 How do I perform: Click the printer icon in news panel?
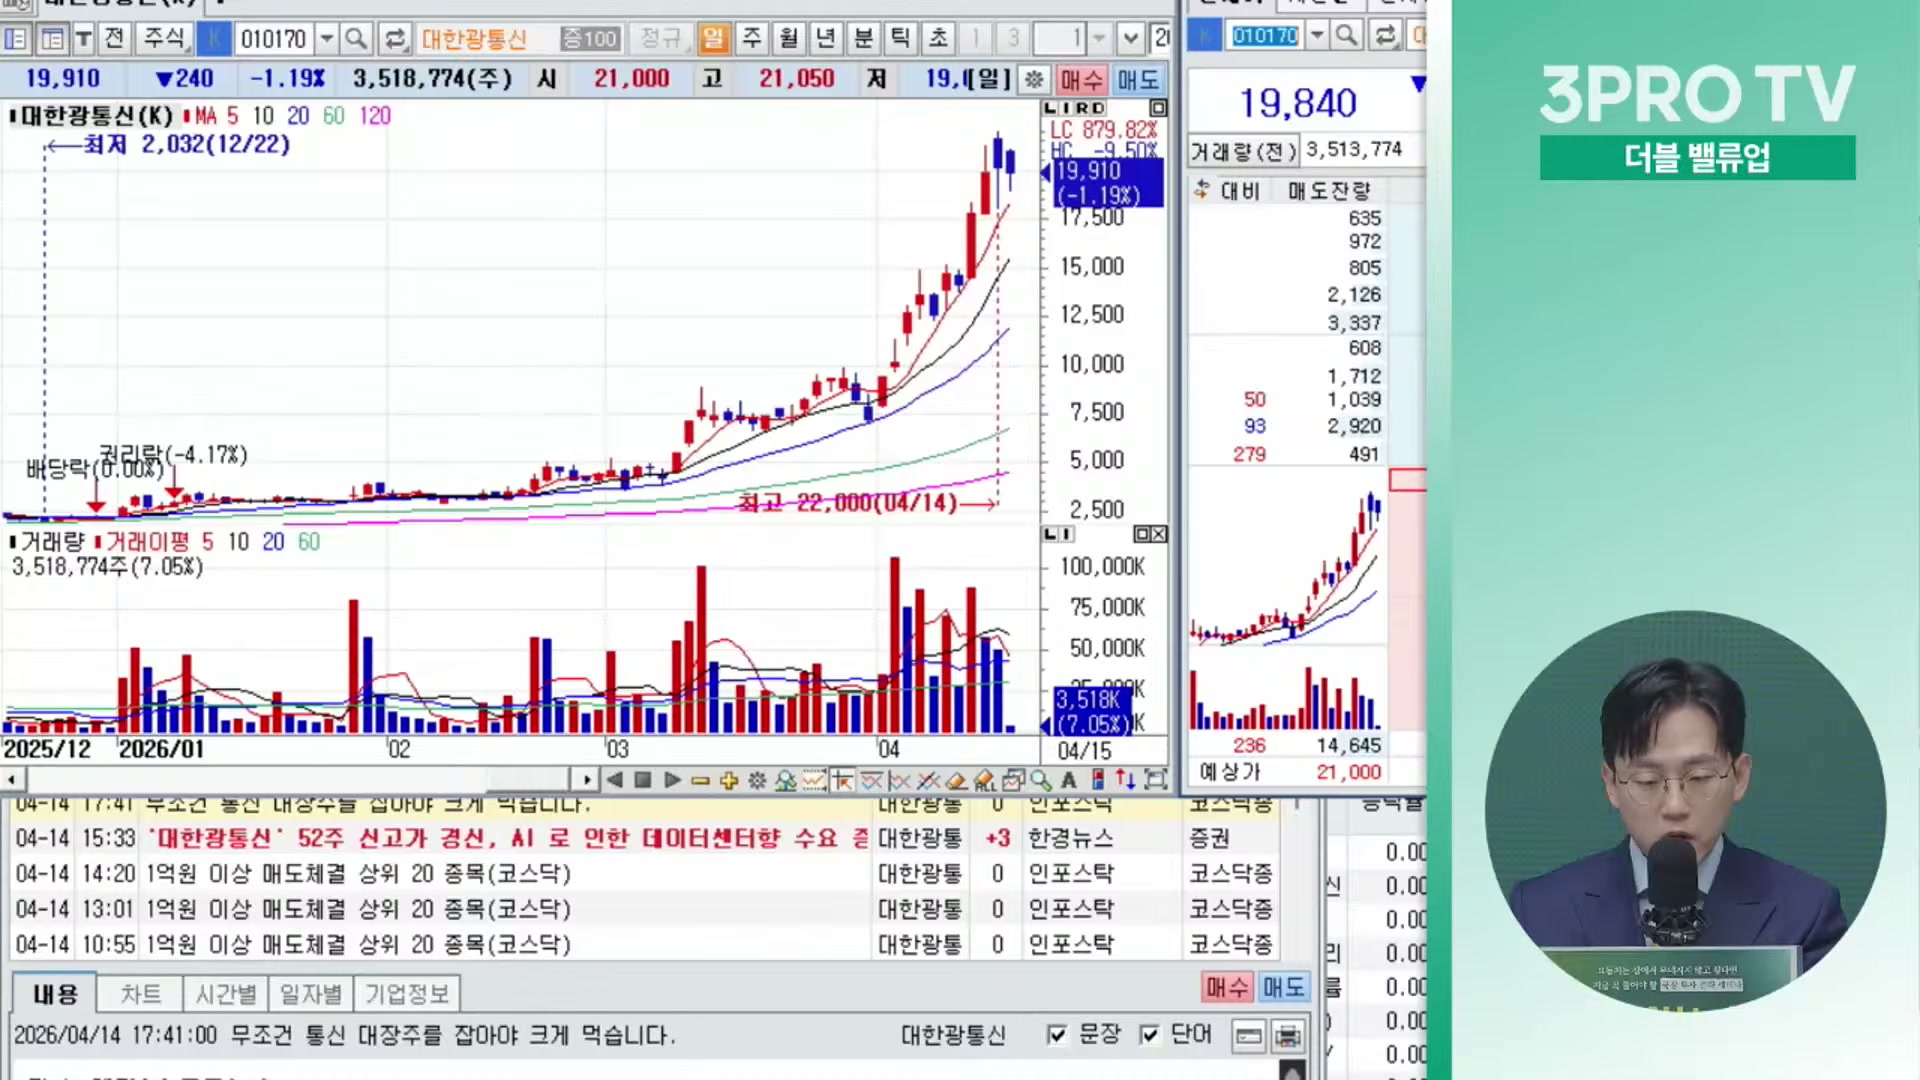pyautogui.click(x=1288, y=1036)
